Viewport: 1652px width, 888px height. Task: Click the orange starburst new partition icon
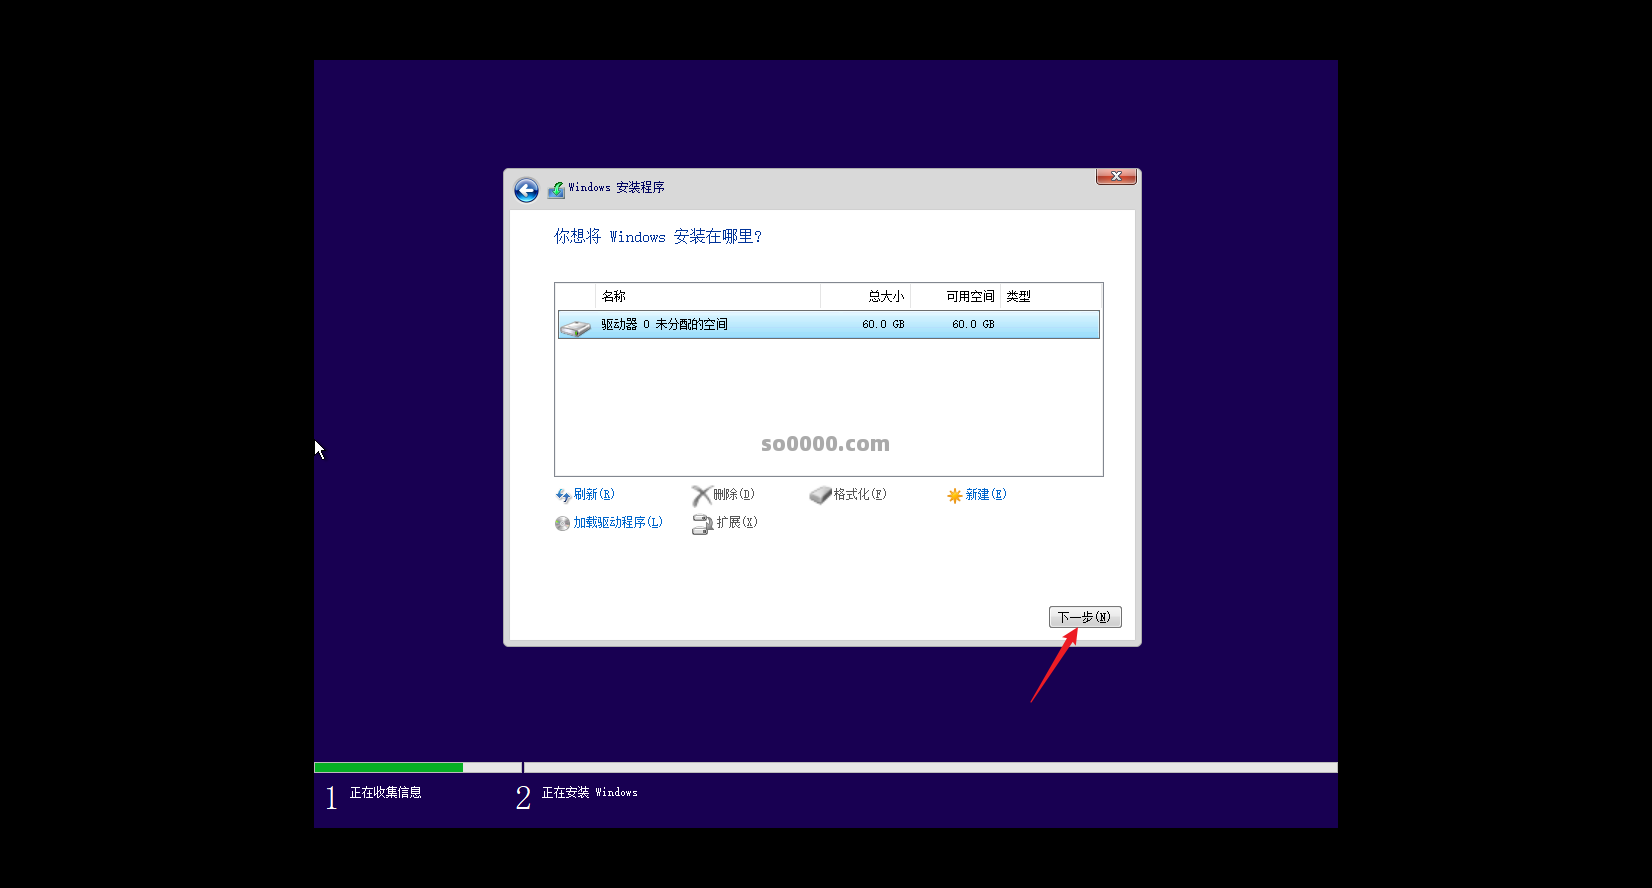[x=954, y=496]
